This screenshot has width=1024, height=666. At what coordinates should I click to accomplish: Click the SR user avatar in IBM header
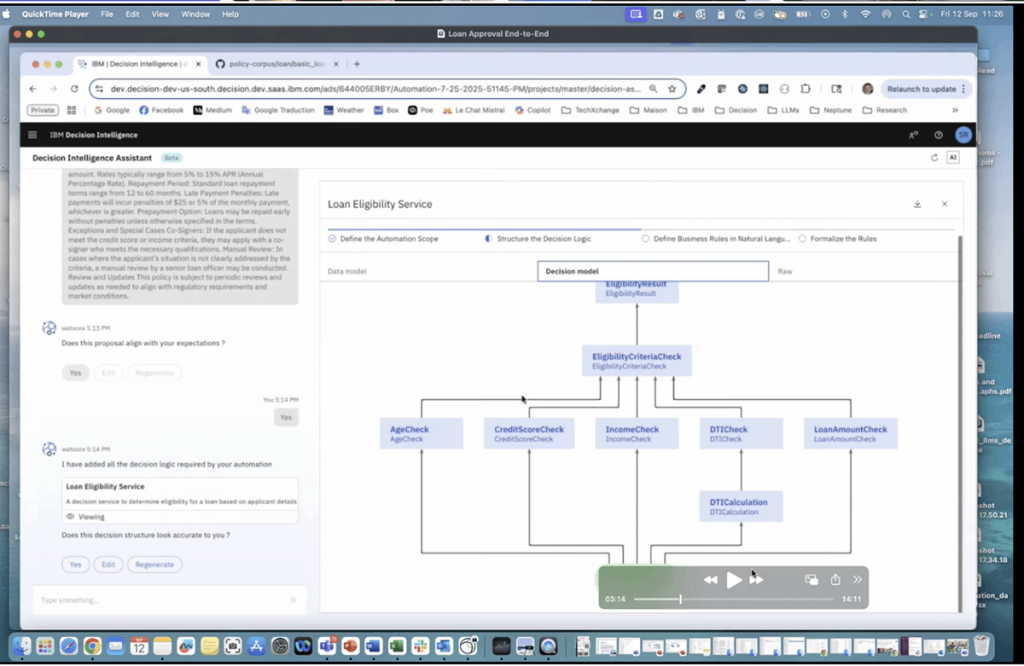[x=963, y=135]
